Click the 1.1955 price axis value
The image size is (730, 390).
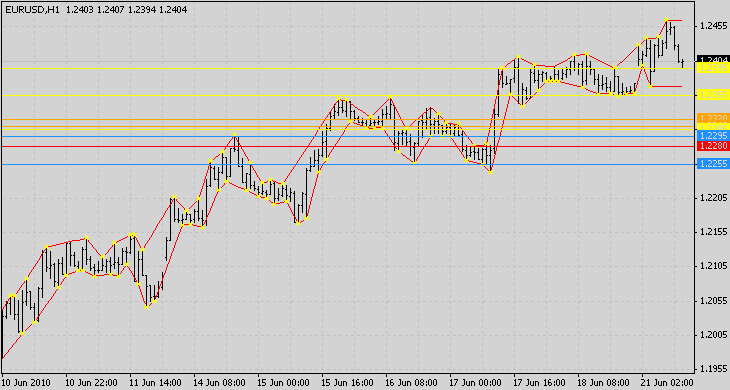[714, 369]
